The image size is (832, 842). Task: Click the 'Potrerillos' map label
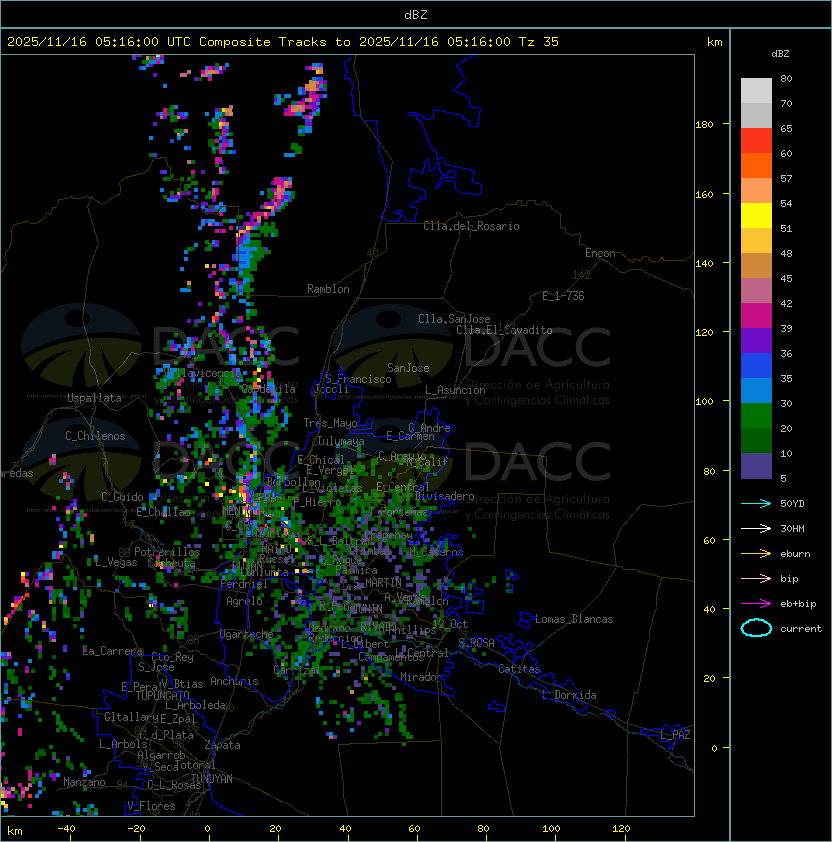pos(167,552)
